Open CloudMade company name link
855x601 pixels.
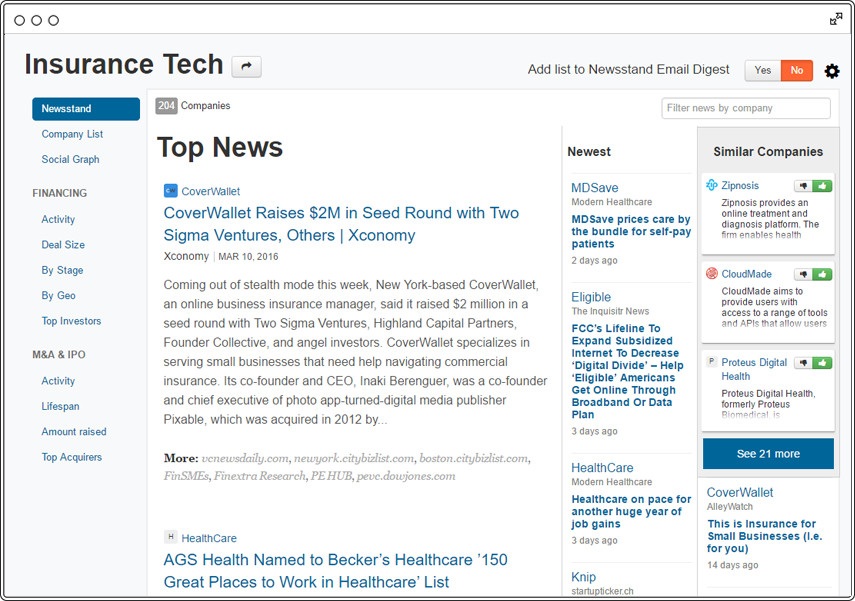tap(746, 274)
